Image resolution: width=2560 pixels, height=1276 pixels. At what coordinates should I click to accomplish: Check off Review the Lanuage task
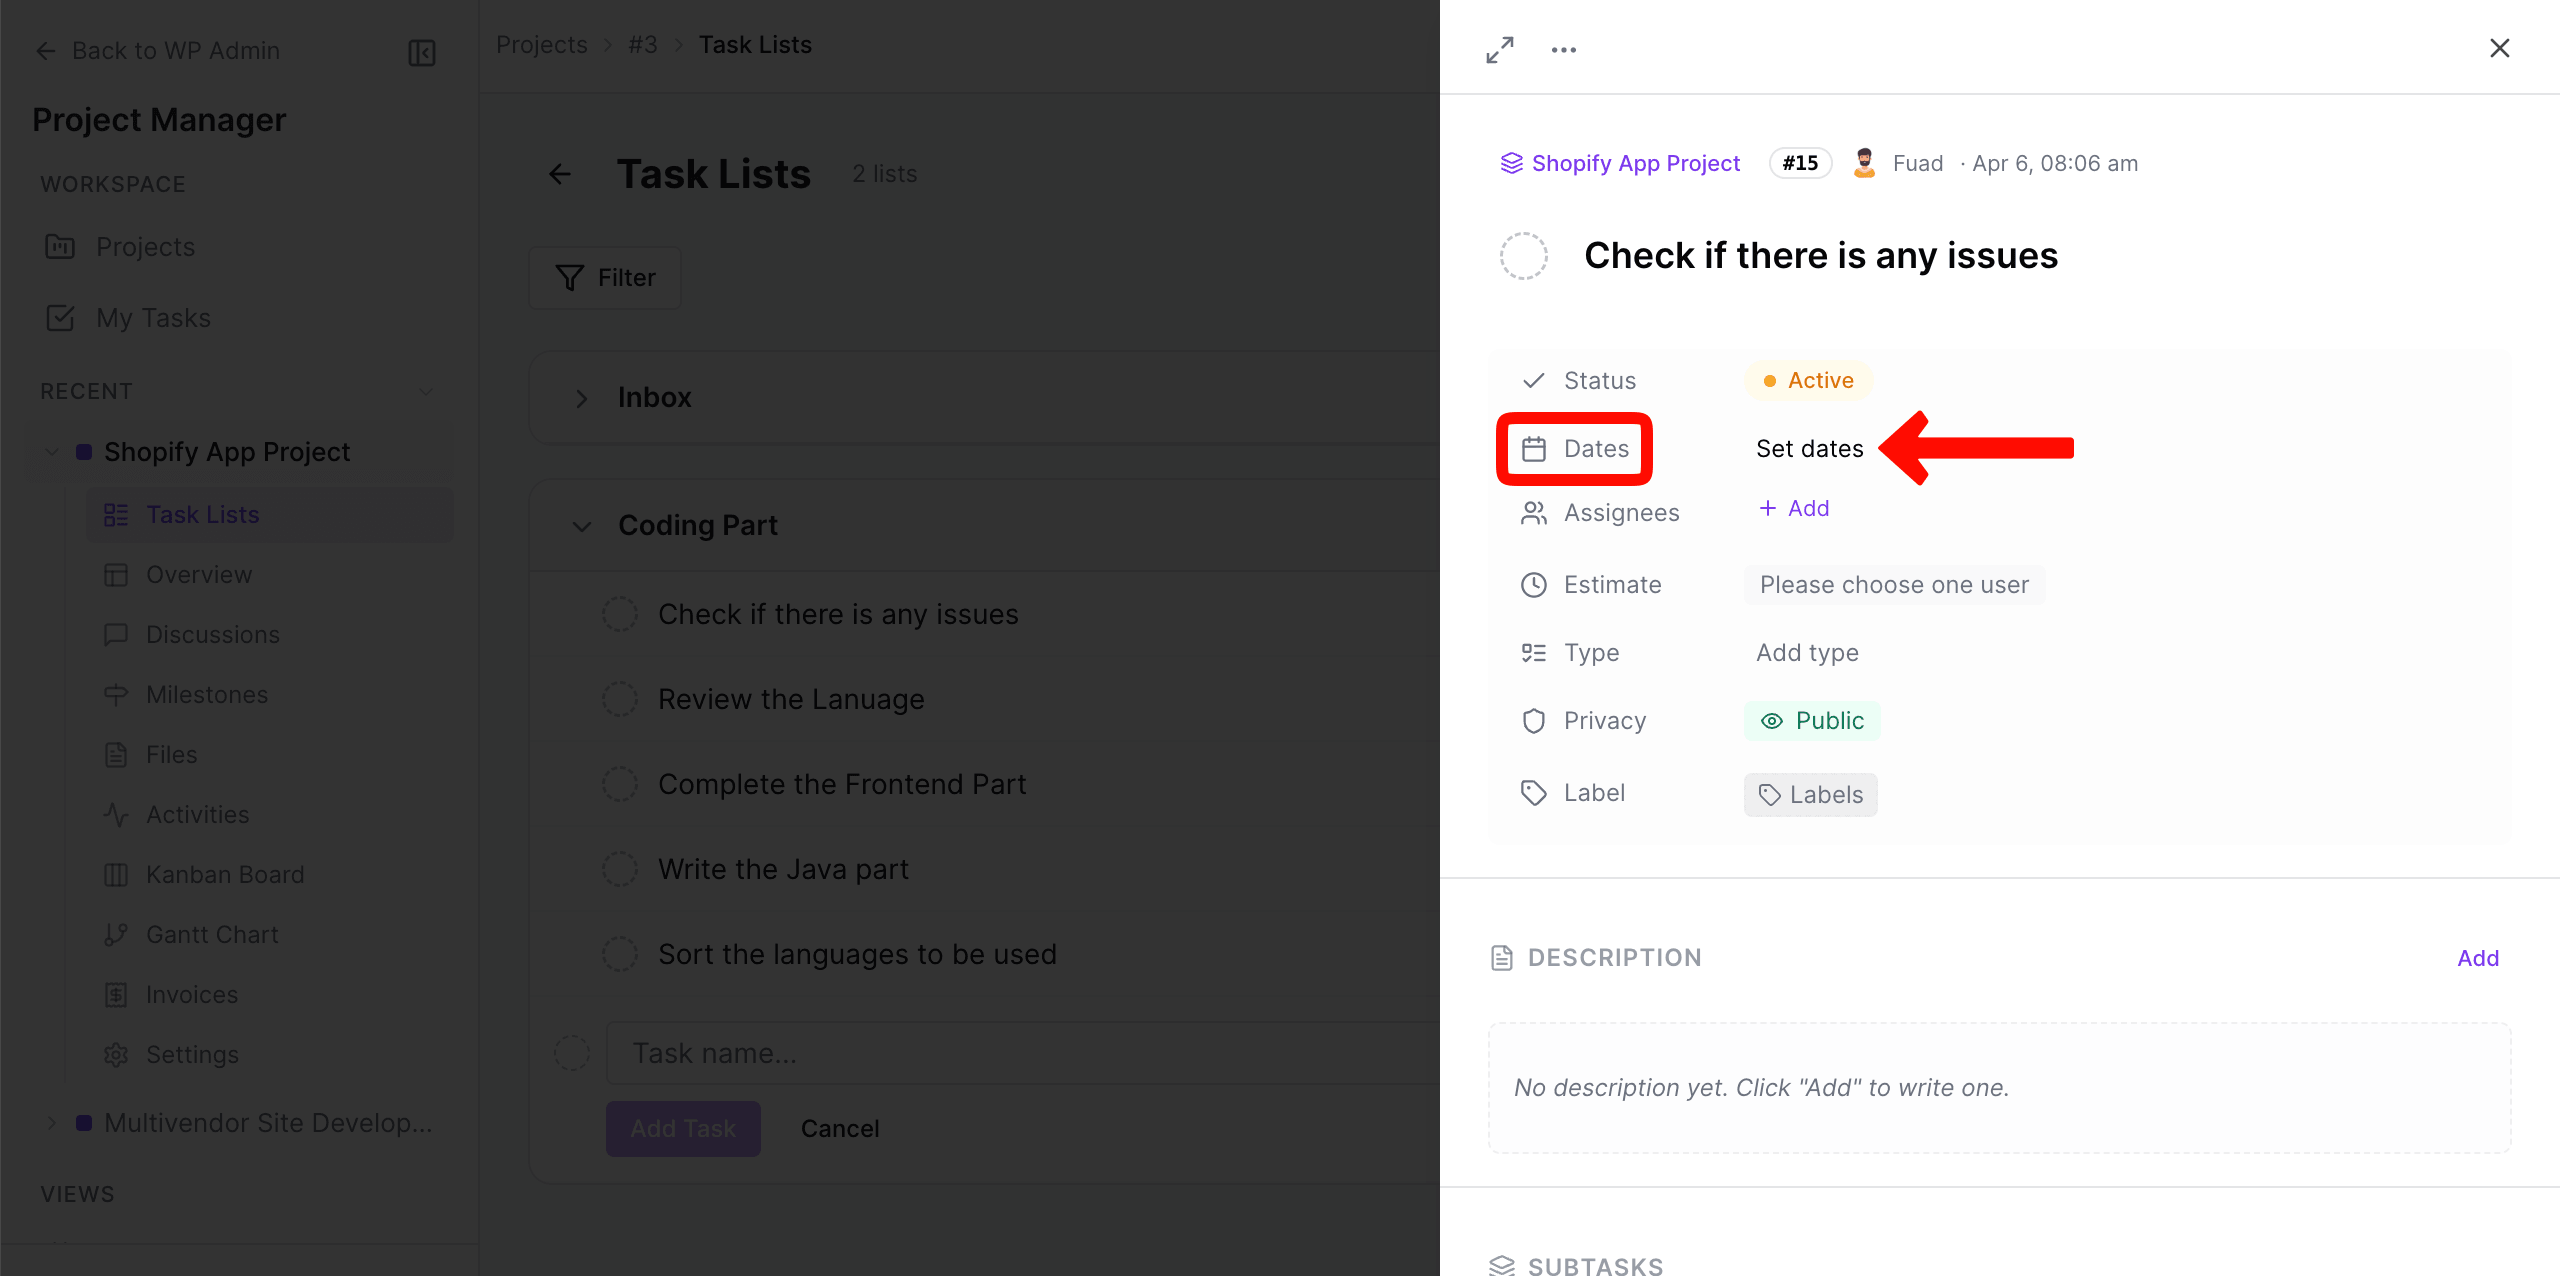pos(620,699)
